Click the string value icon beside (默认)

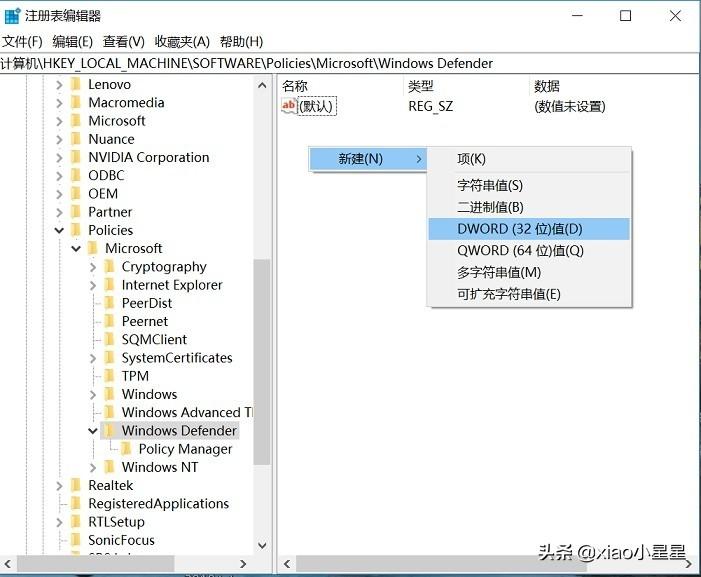pos(289,106)
